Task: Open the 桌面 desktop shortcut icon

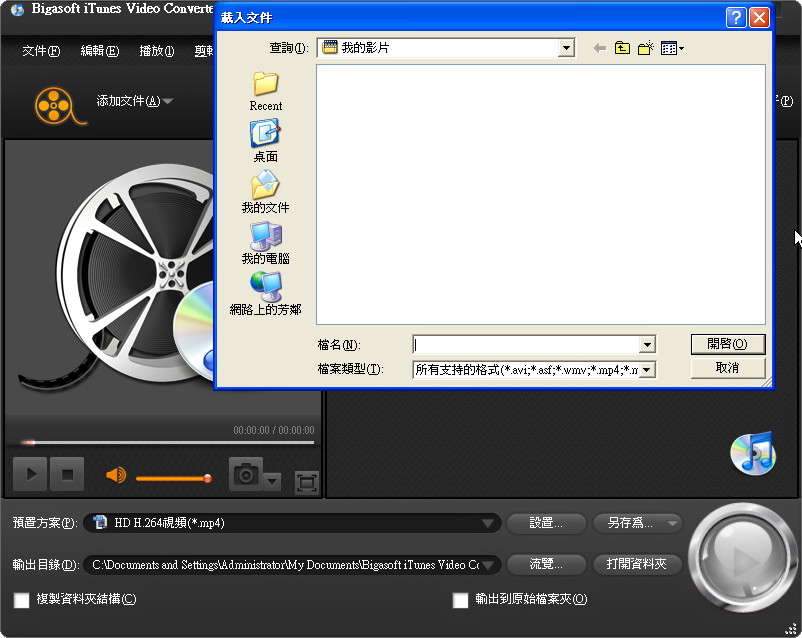Action: coord(265,135)
